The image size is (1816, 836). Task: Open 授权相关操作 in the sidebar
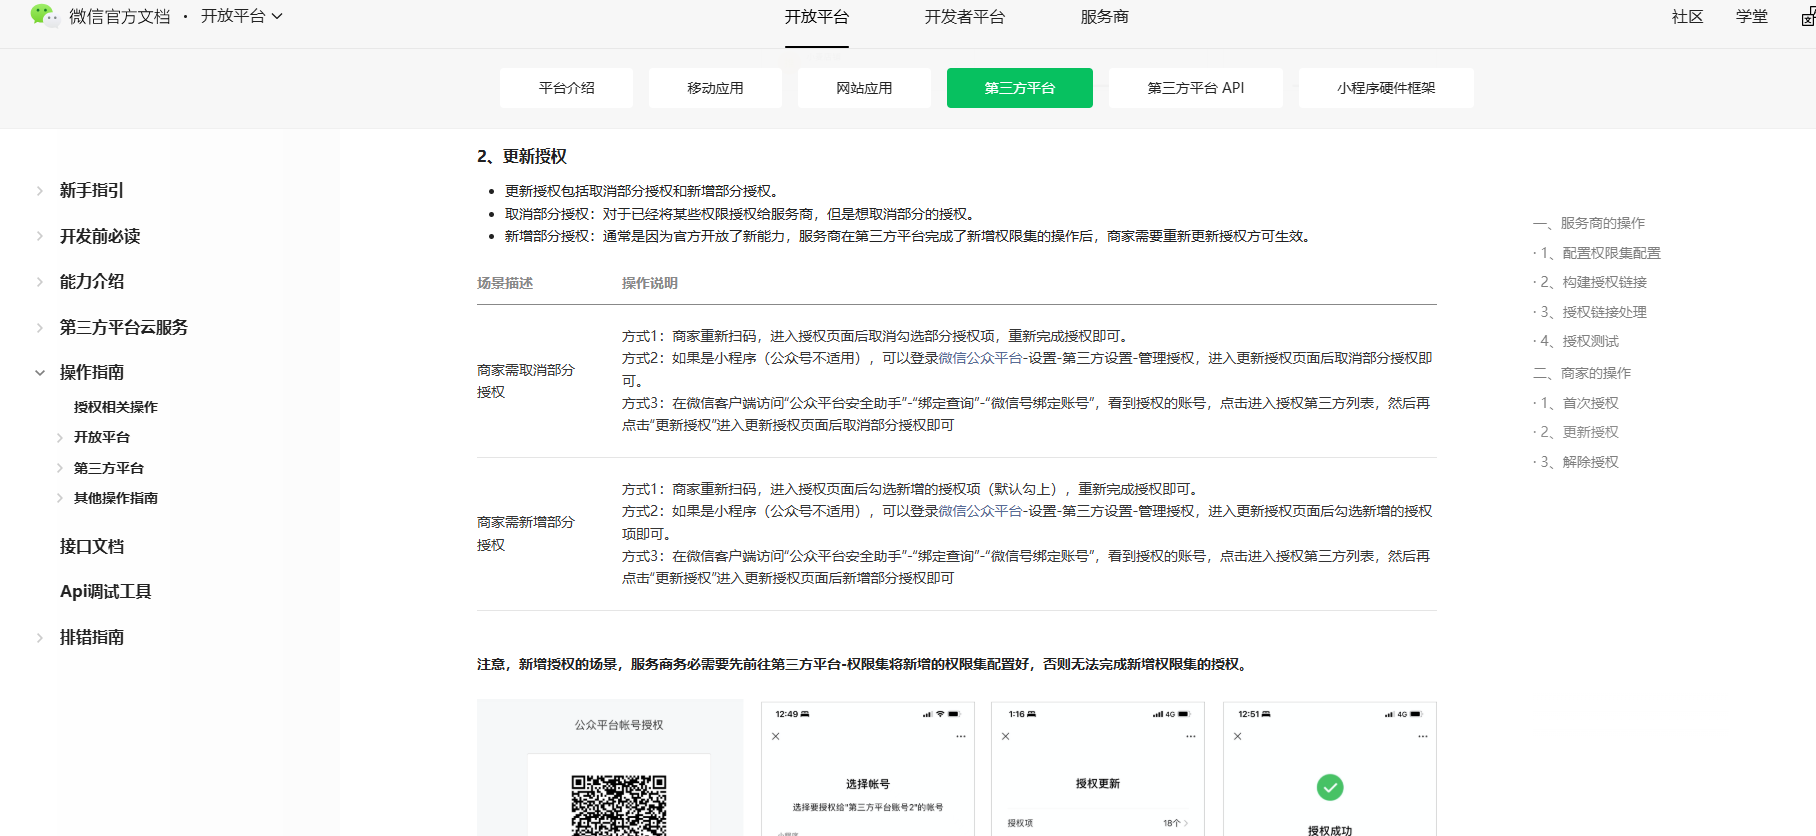pos(115,407)
